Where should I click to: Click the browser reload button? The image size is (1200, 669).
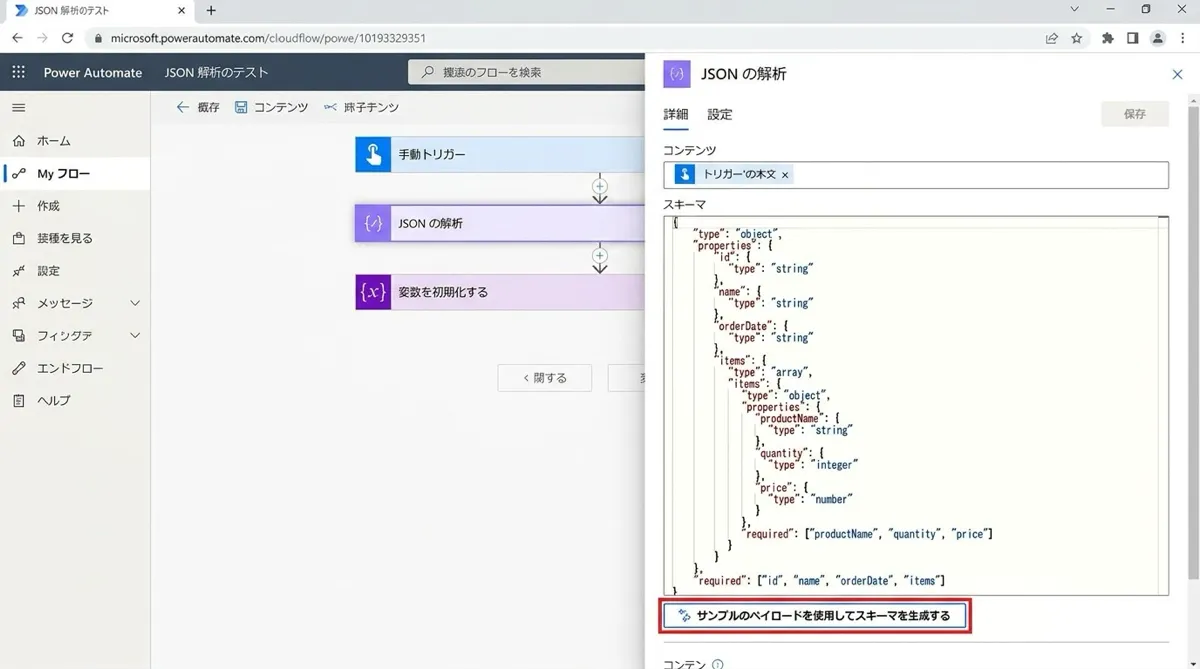[67, 38]
